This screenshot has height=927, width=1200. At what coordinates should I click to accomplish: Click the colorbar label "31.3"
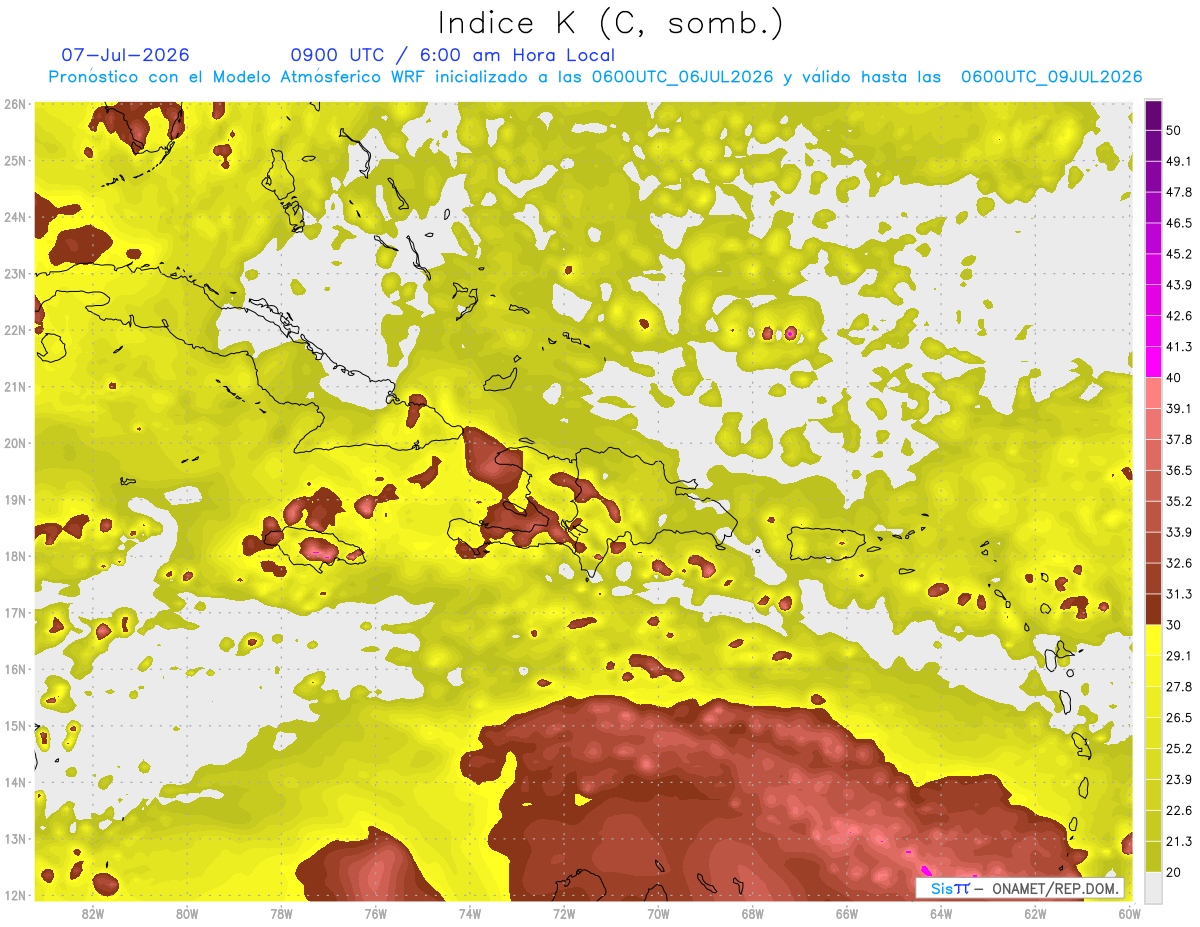pos(1179,594)
